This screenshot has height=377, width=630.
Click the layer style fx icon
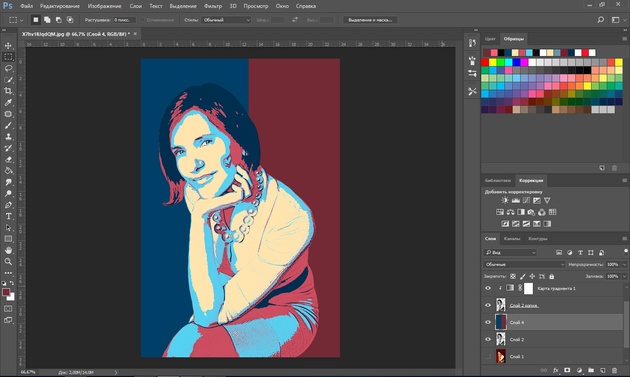556,370
